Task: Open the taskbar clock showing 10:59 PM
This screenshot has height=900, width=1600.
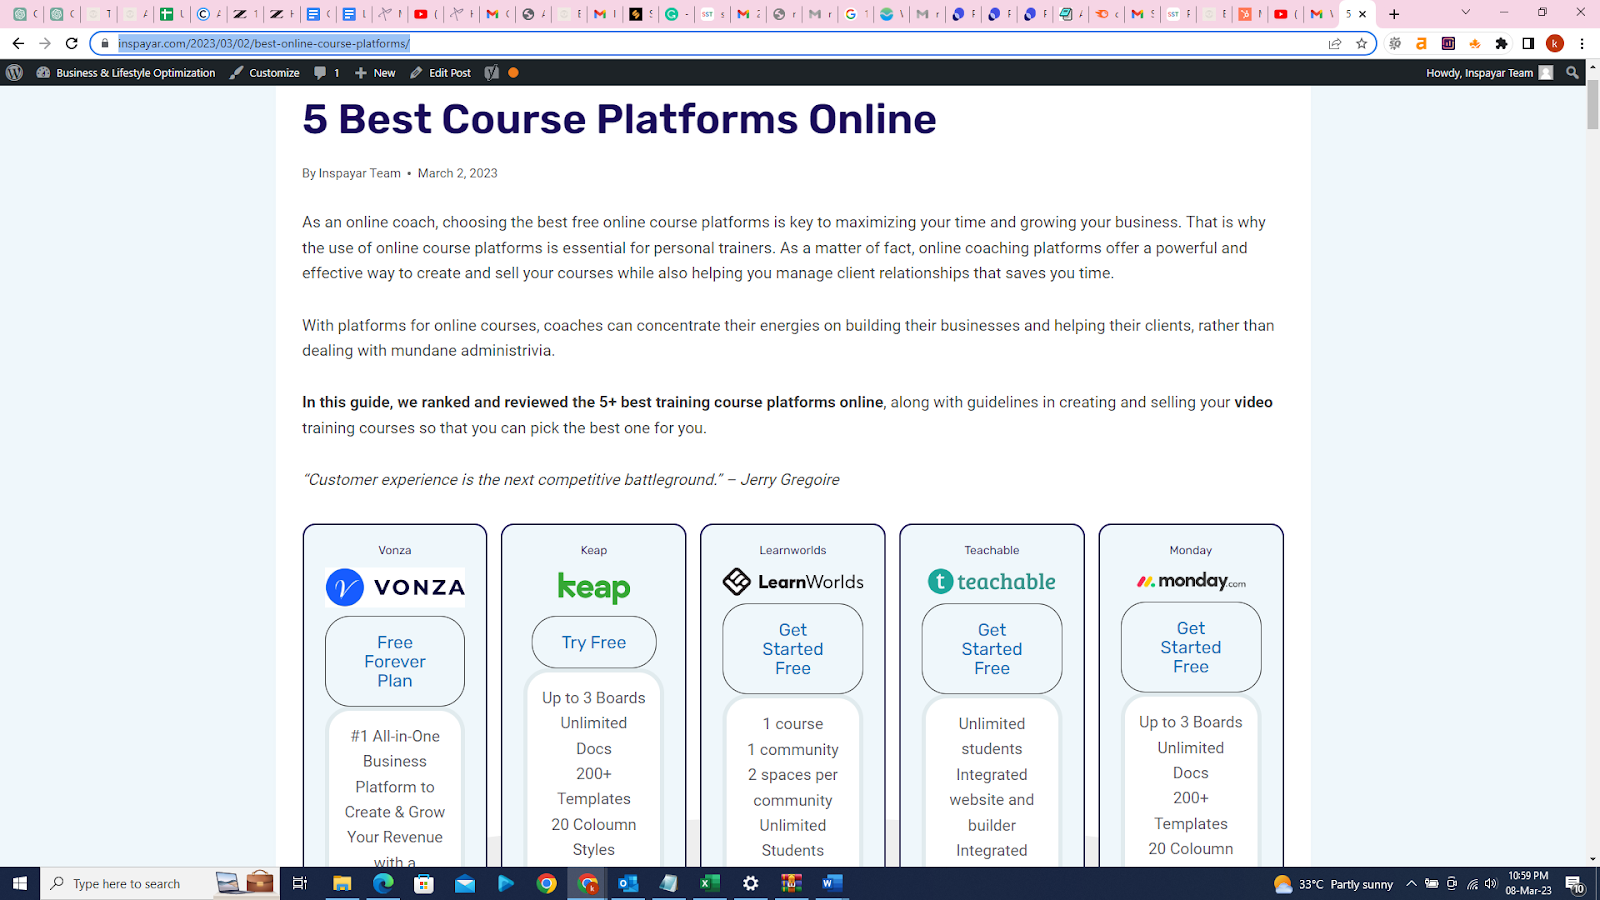Action: (1529, 883)
